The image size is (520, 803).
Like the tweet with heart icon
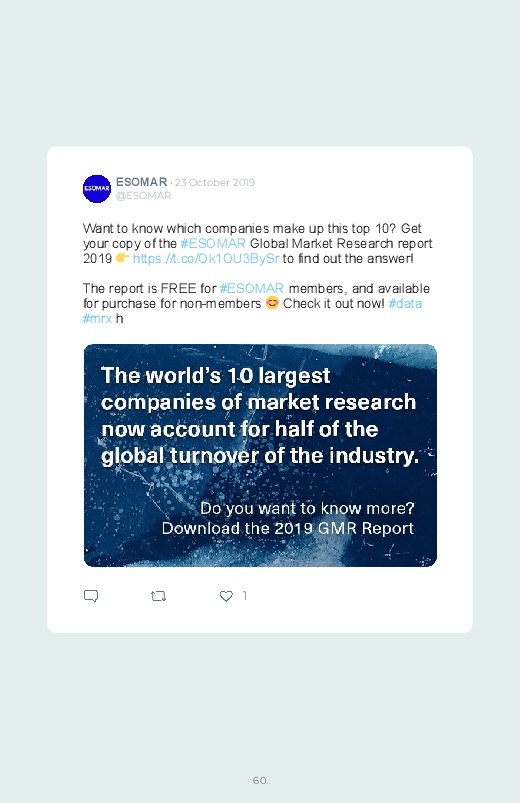click(x=226, y=596)
